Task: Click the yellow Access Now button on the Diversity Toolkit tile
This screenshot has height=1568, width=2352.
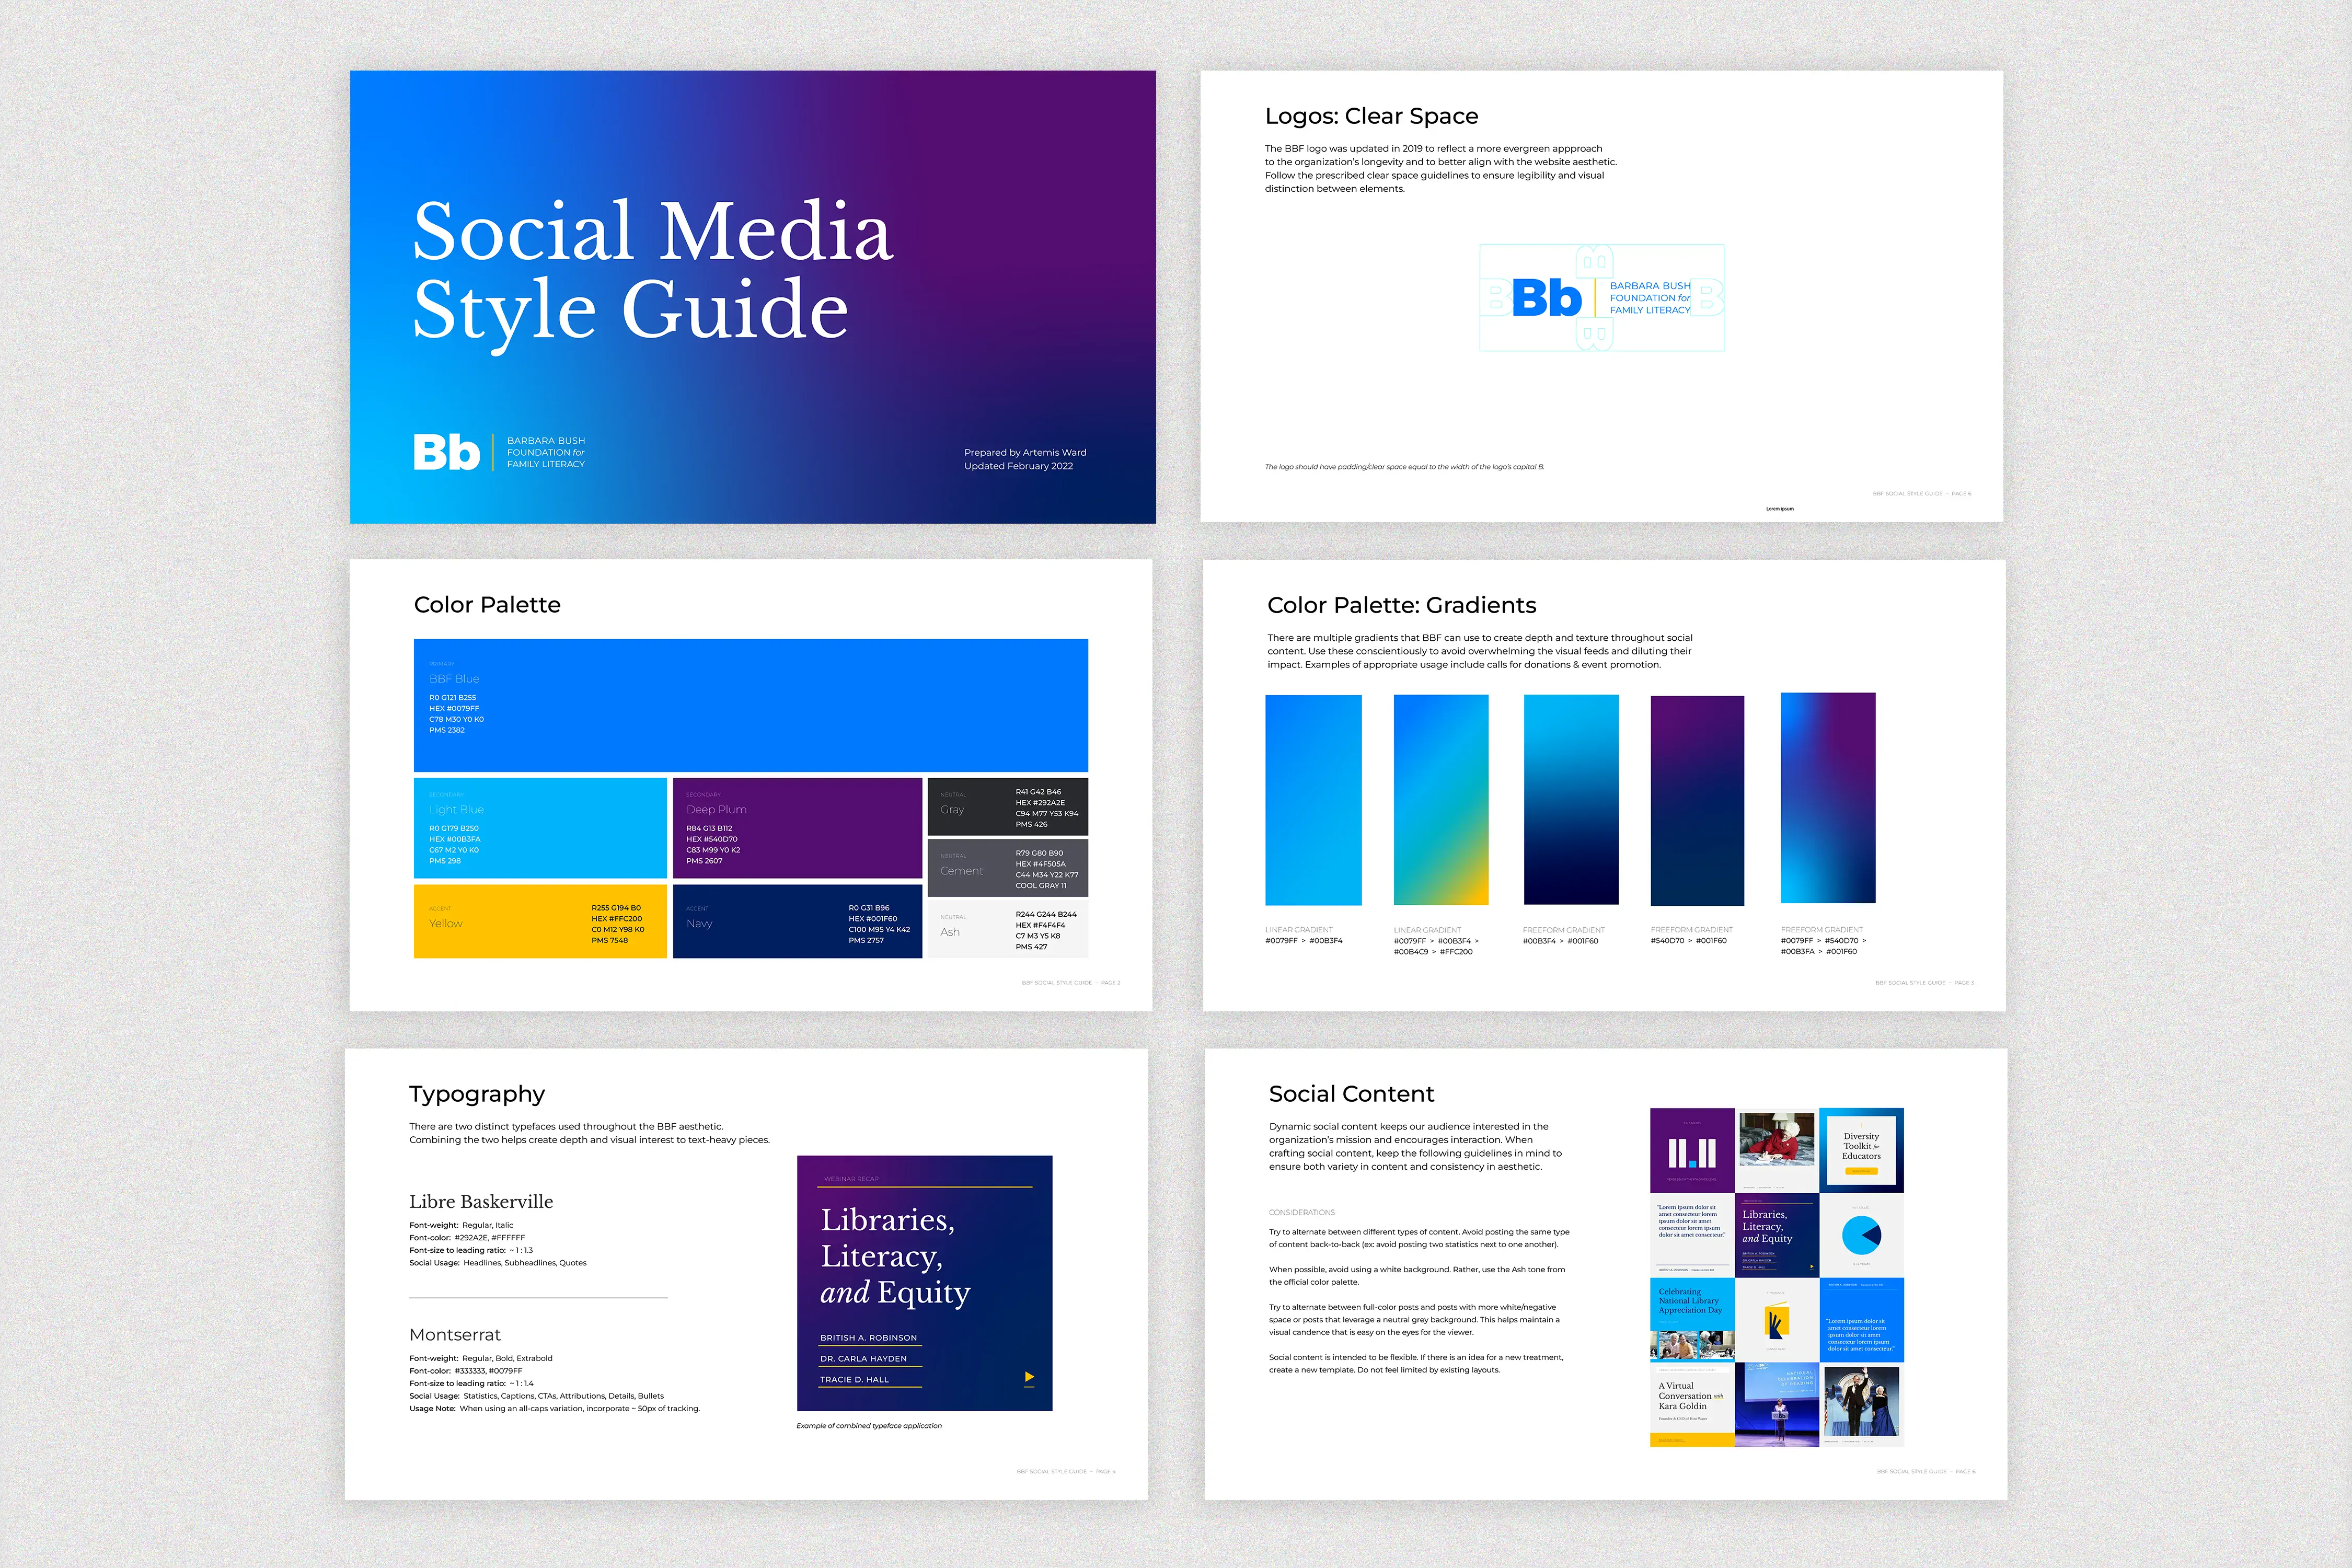Action: pos(1861,1170)
